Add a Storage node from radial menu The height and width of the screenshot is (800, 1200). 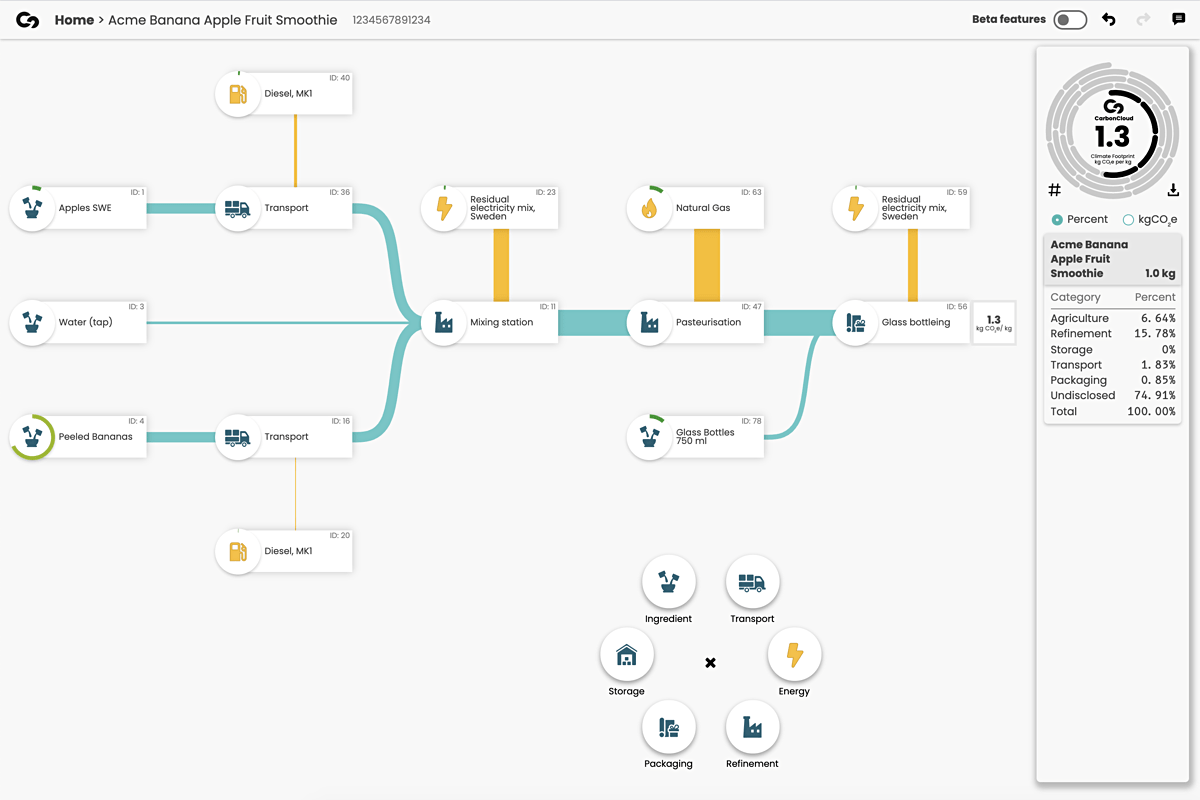(x=626, y=655)
